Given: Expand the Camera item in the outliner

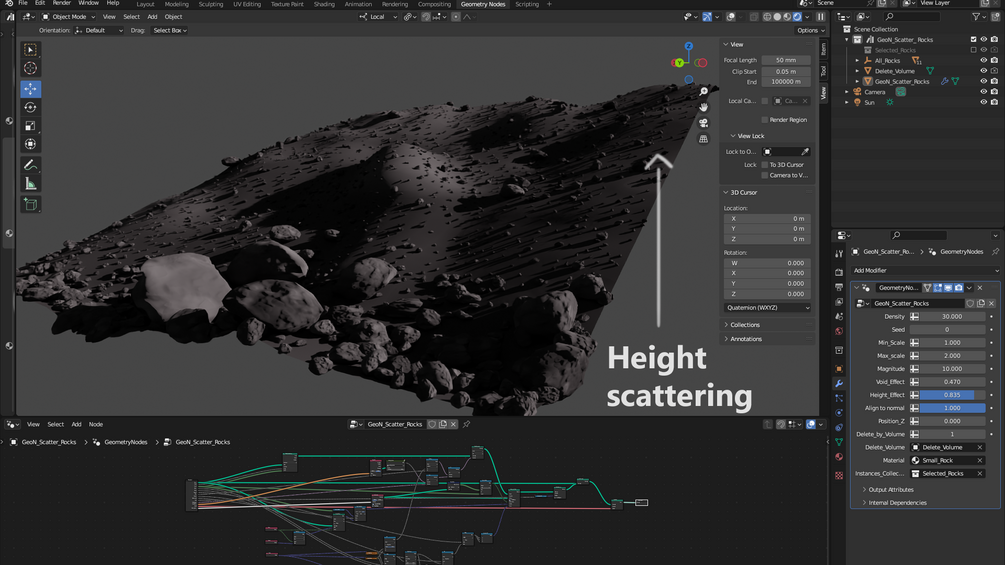Looking at the screenshot, I should 848,92.
